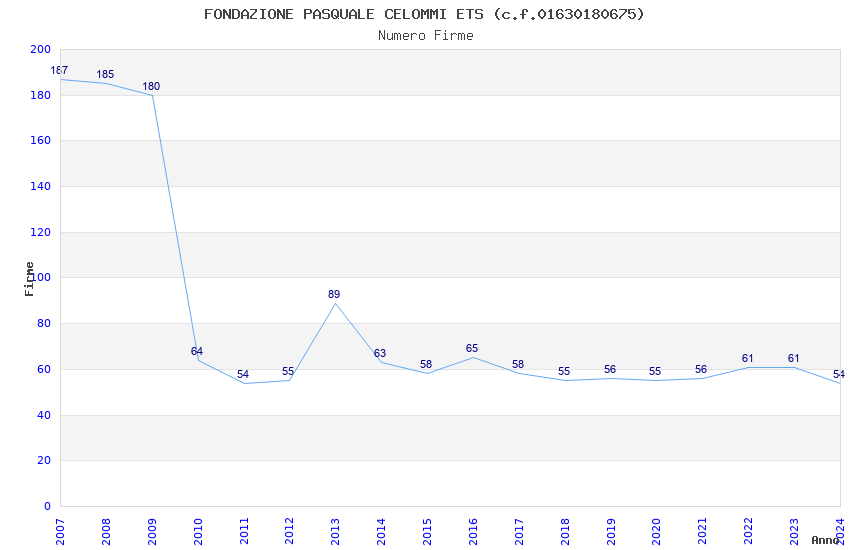Viewport: 850px width, 550px height.
Task: Click x-axis year label 2007
Action: point(60,532)
